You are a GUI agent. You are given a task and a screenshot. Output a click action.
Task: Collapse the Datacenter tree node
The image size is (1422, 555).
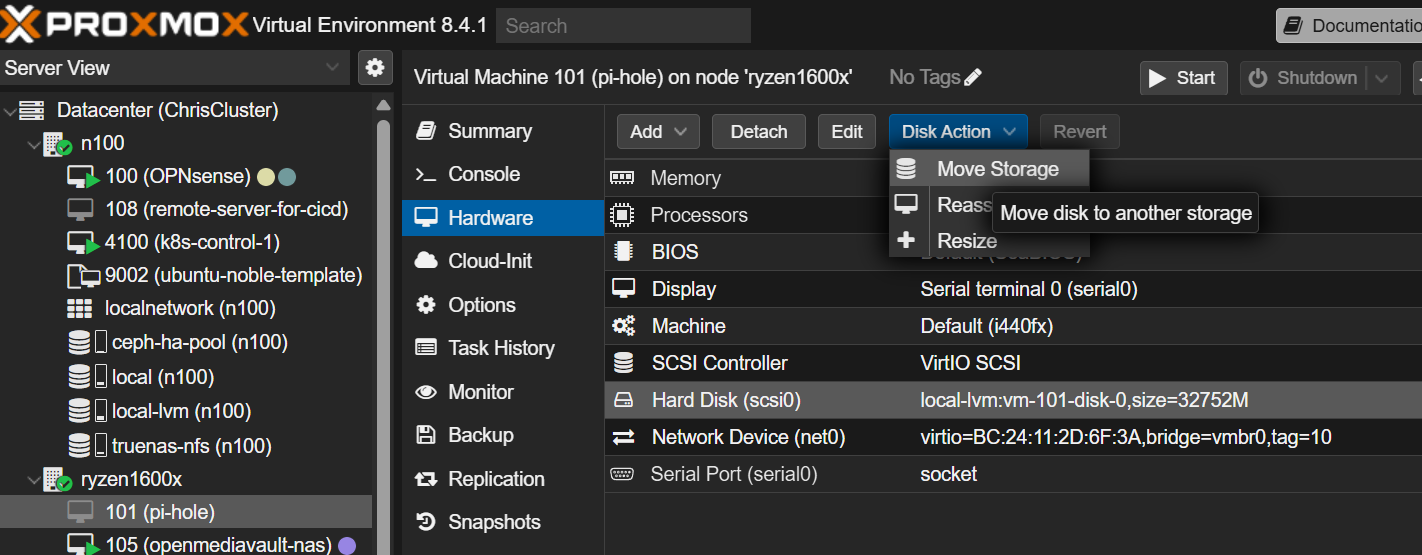click(9, 110)
